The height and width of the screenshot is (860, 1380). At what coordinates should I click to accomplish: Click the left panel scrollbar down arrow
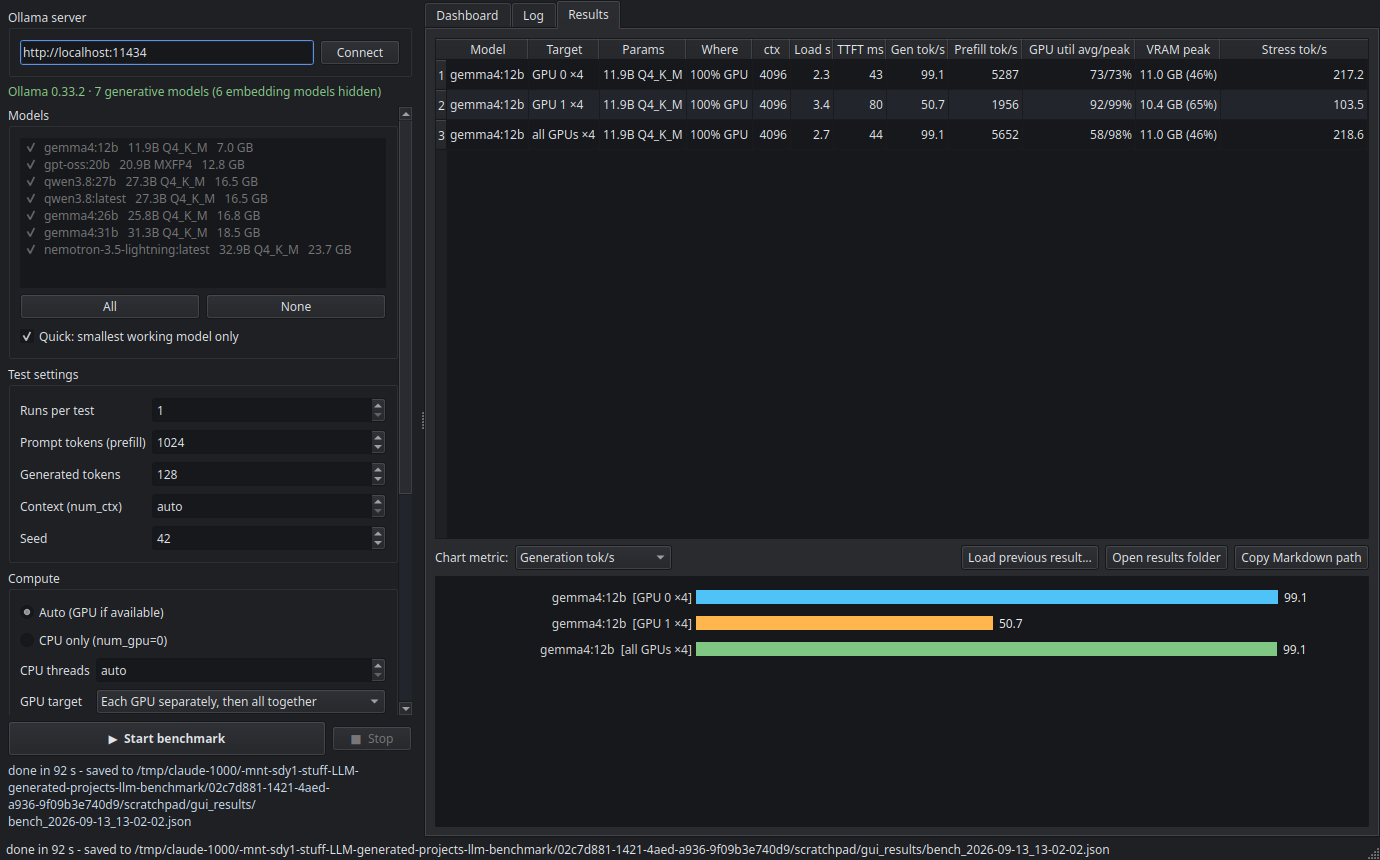click(x=405, y=708)
